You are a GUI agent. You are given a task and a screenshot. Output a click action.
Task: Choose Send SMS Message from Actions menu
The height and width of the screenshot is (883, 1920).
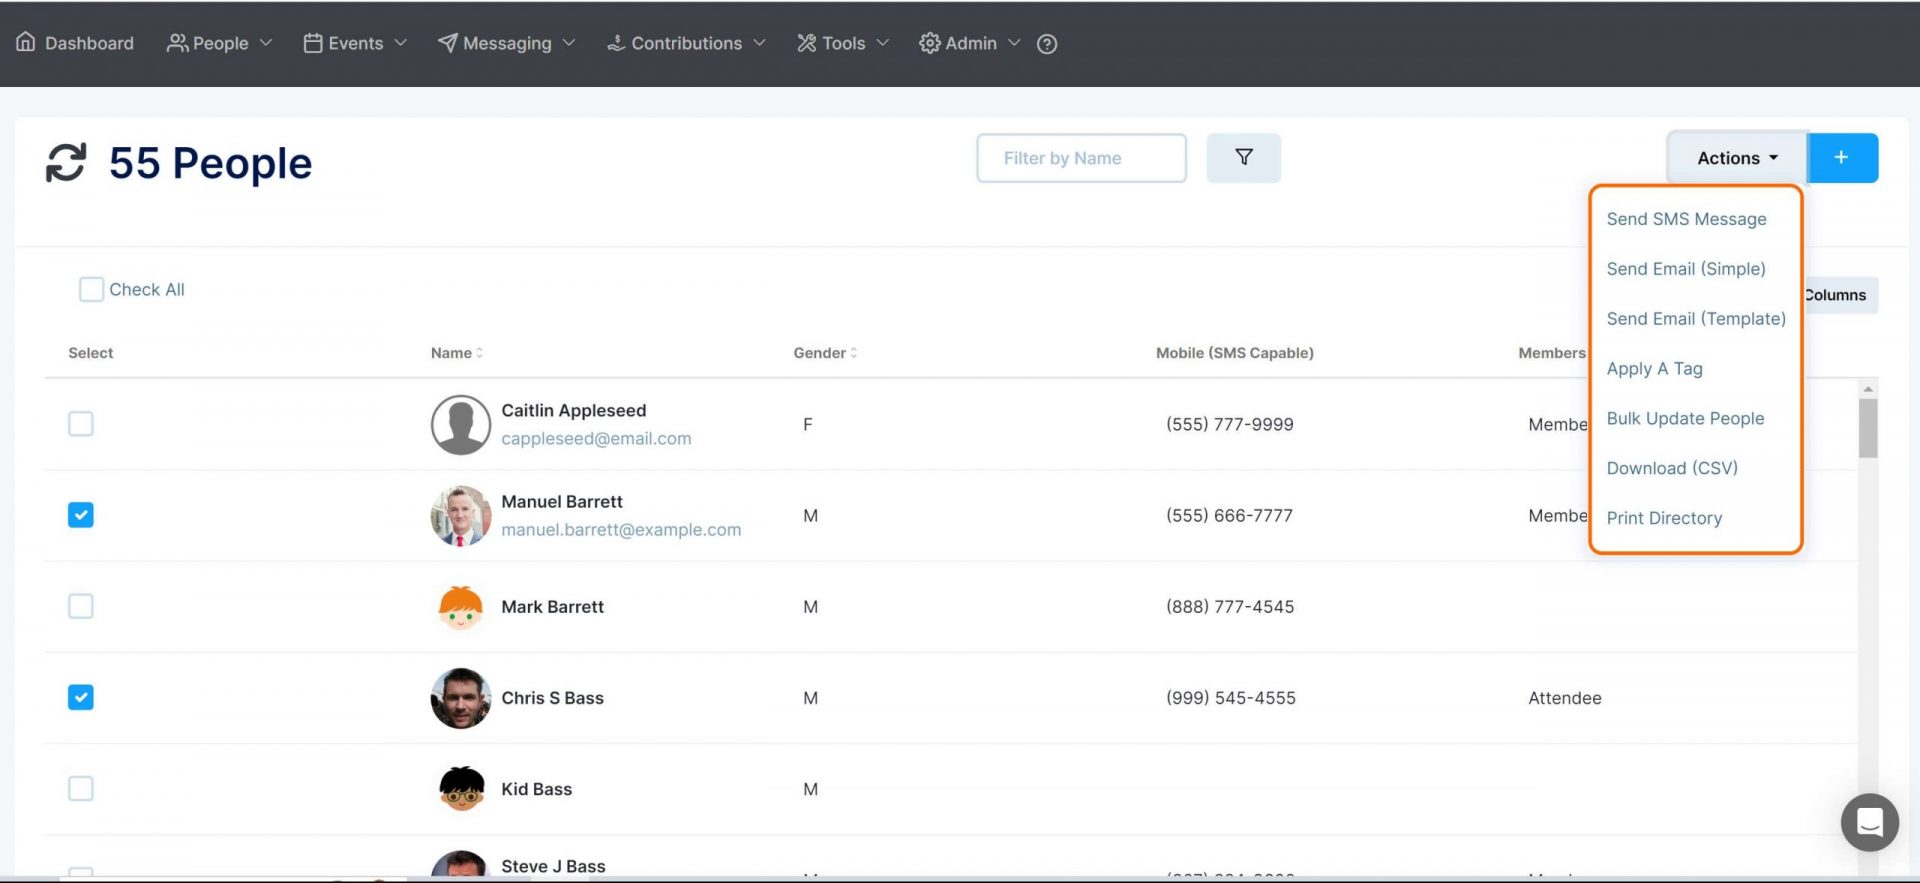coord(1686,219)
